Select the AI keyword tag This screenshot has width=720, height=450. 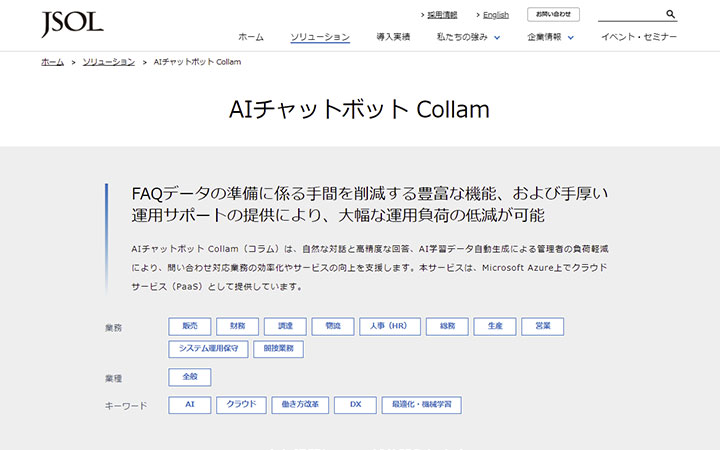coord(190,405)
